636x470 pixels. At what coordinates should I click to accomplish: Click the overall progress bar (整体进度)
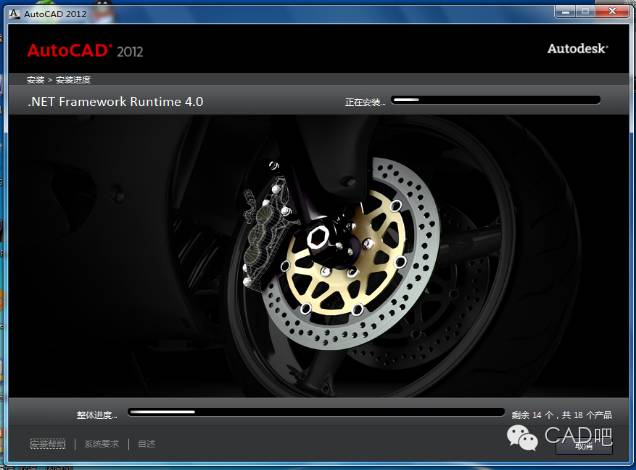coord(316,412)
